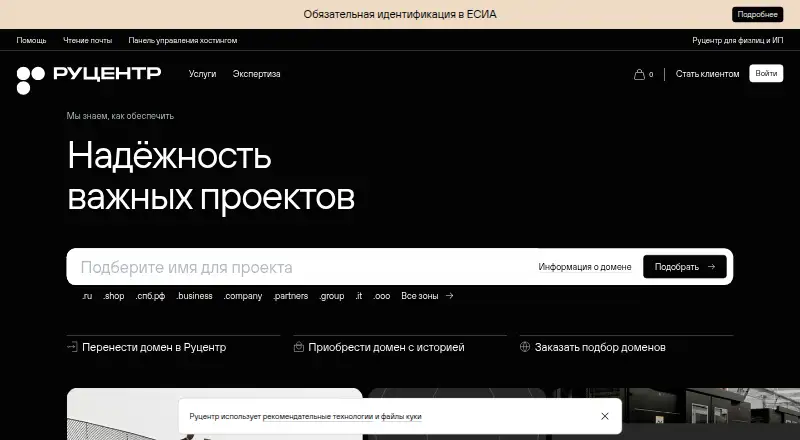
Task: Select the .business zone
Action: point(194,296)
